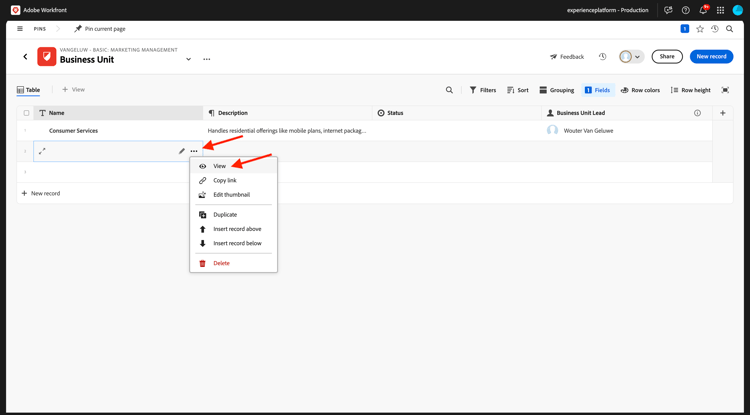Screen dimensions: 750x415
Task: Edit the selected cell with pencil icon
Action: click(x=182, y=151)
